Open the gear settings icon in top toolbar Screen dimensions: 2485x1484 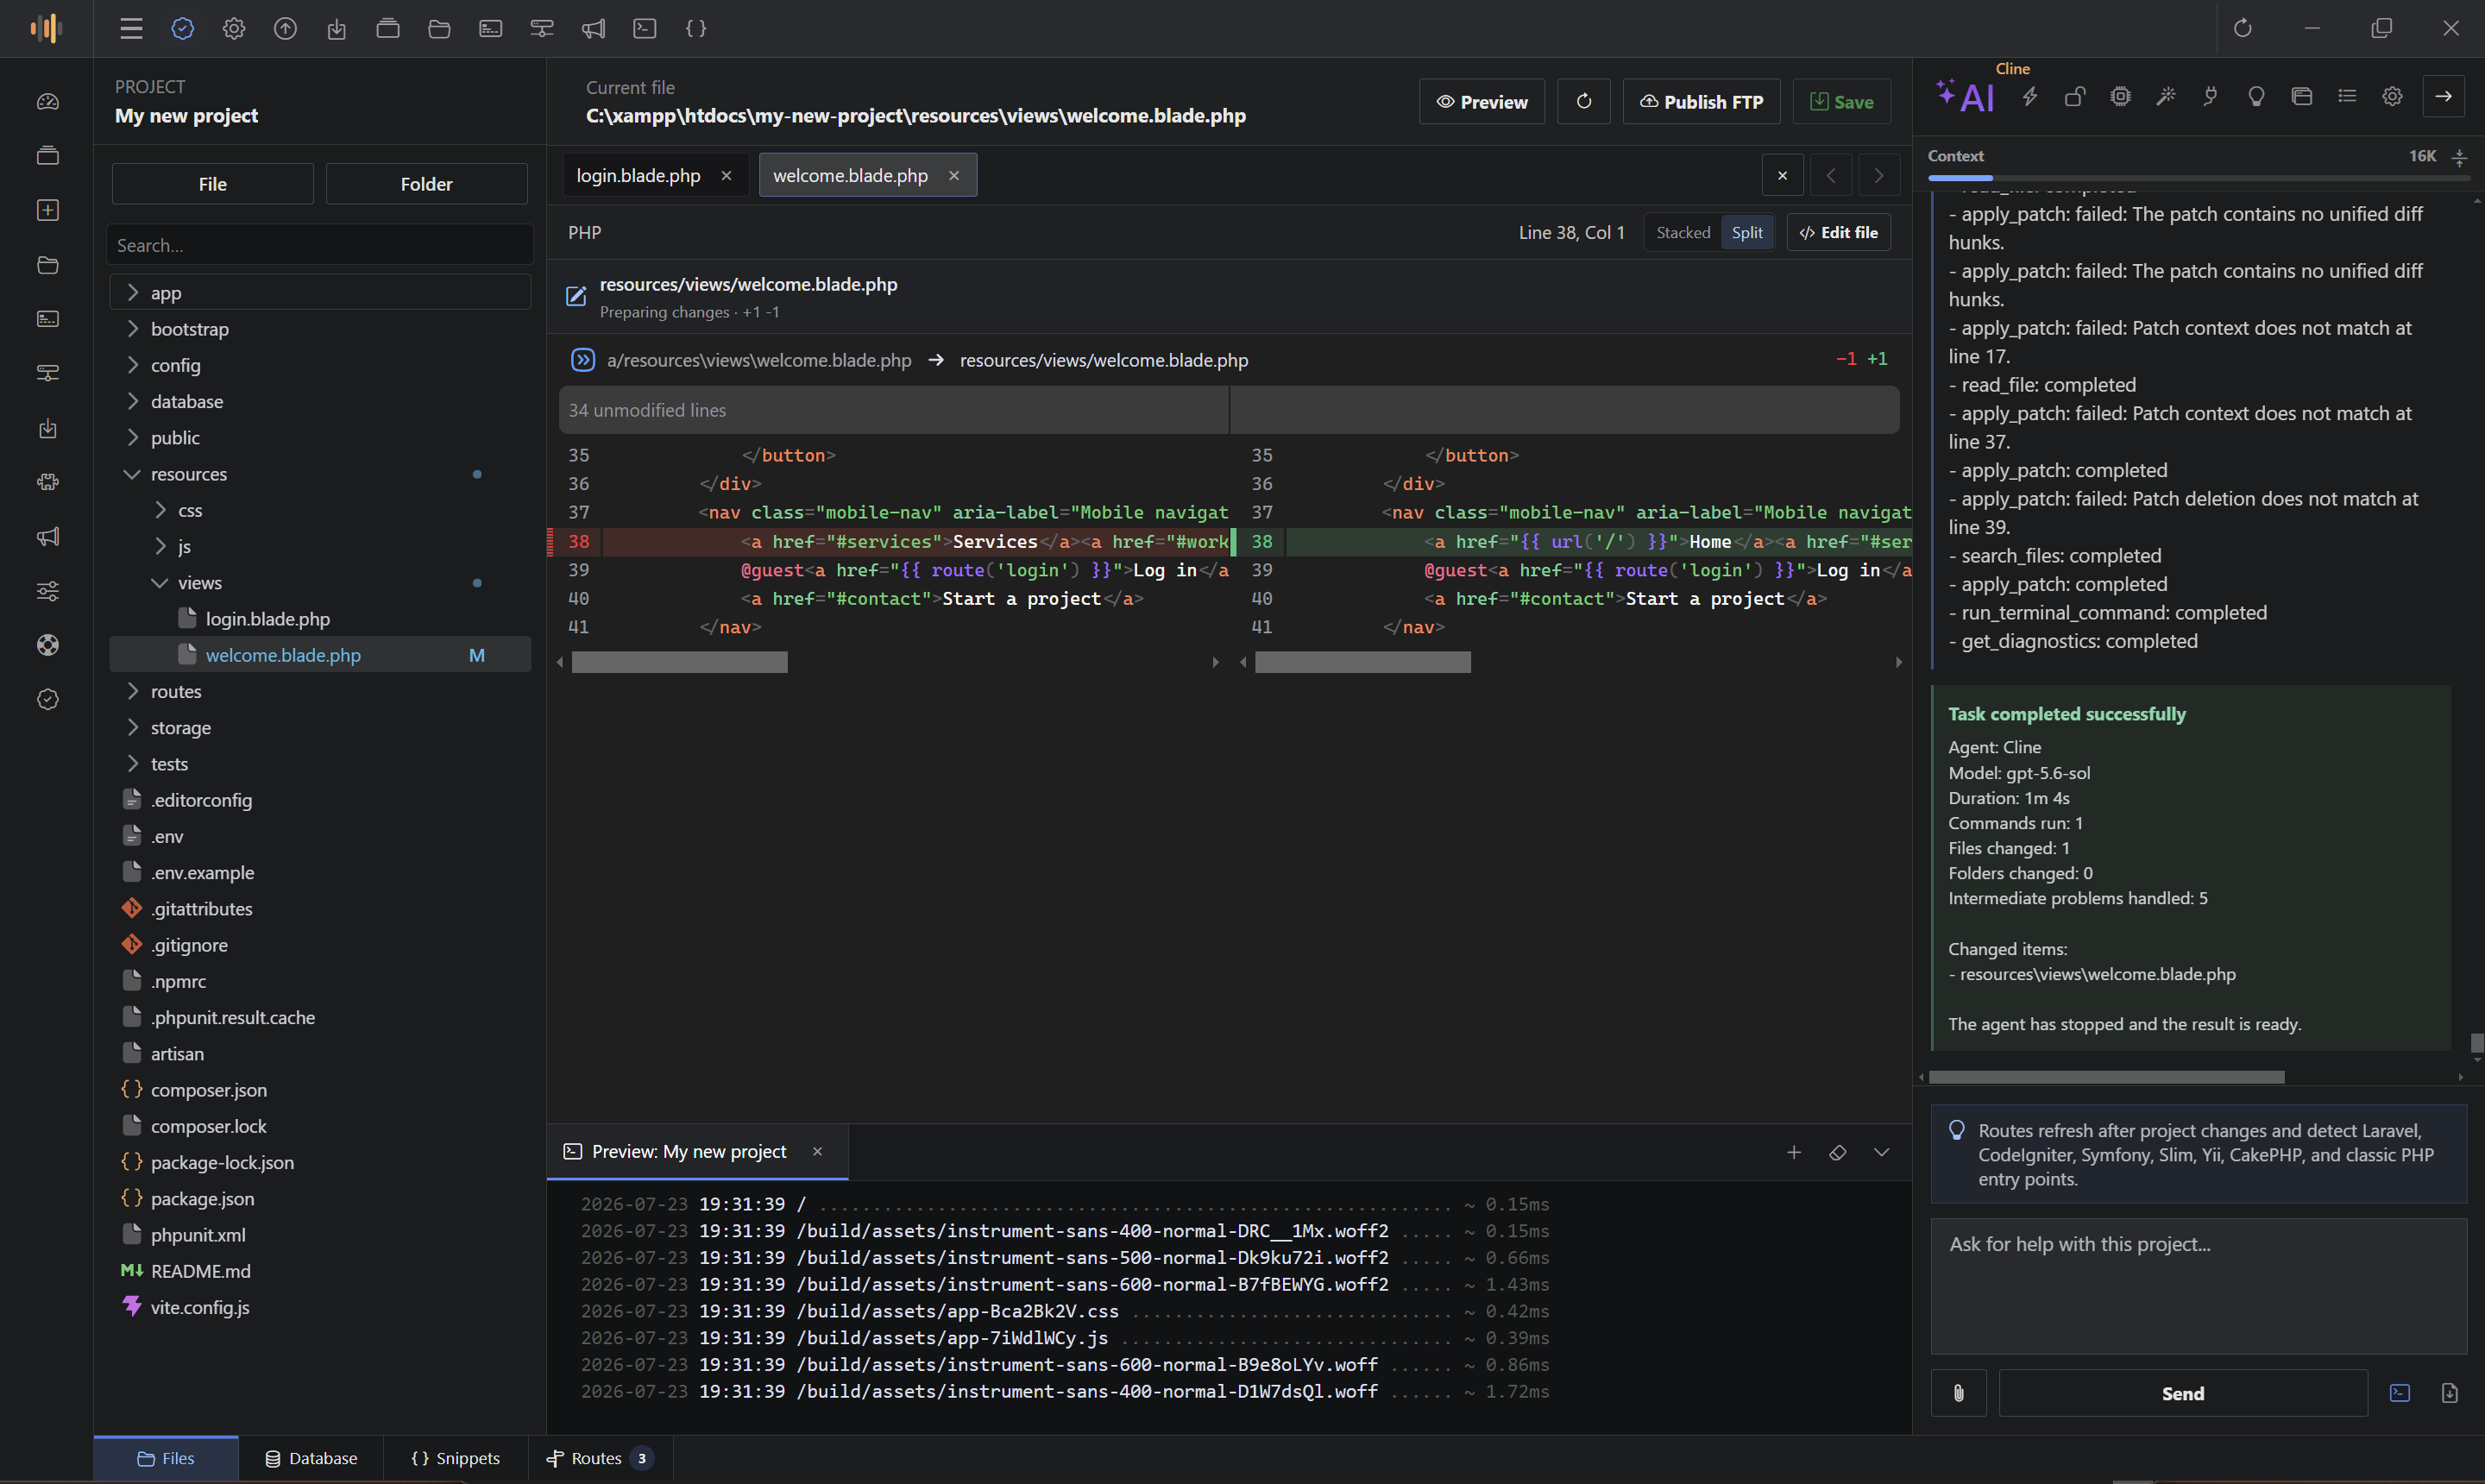[x=234, y=28]
